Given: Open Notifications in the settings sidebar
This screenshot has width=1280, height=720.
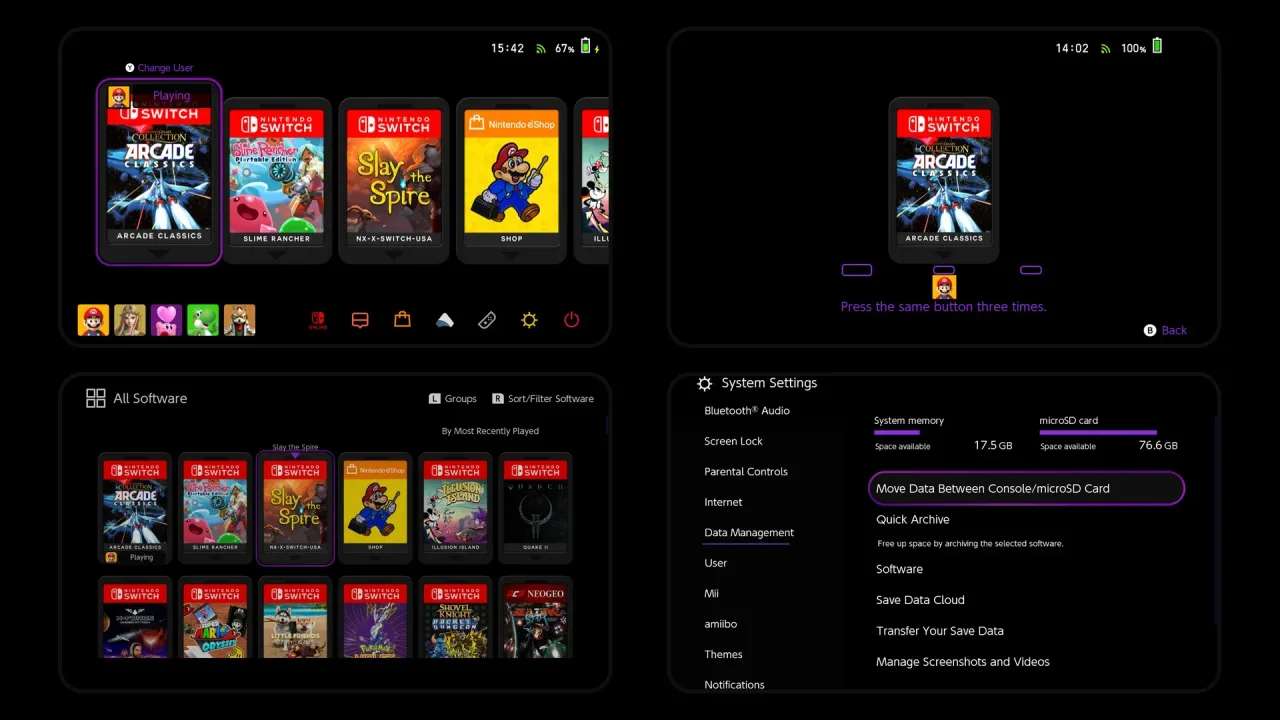Looking at the screenshot, I should click(734, 685).
